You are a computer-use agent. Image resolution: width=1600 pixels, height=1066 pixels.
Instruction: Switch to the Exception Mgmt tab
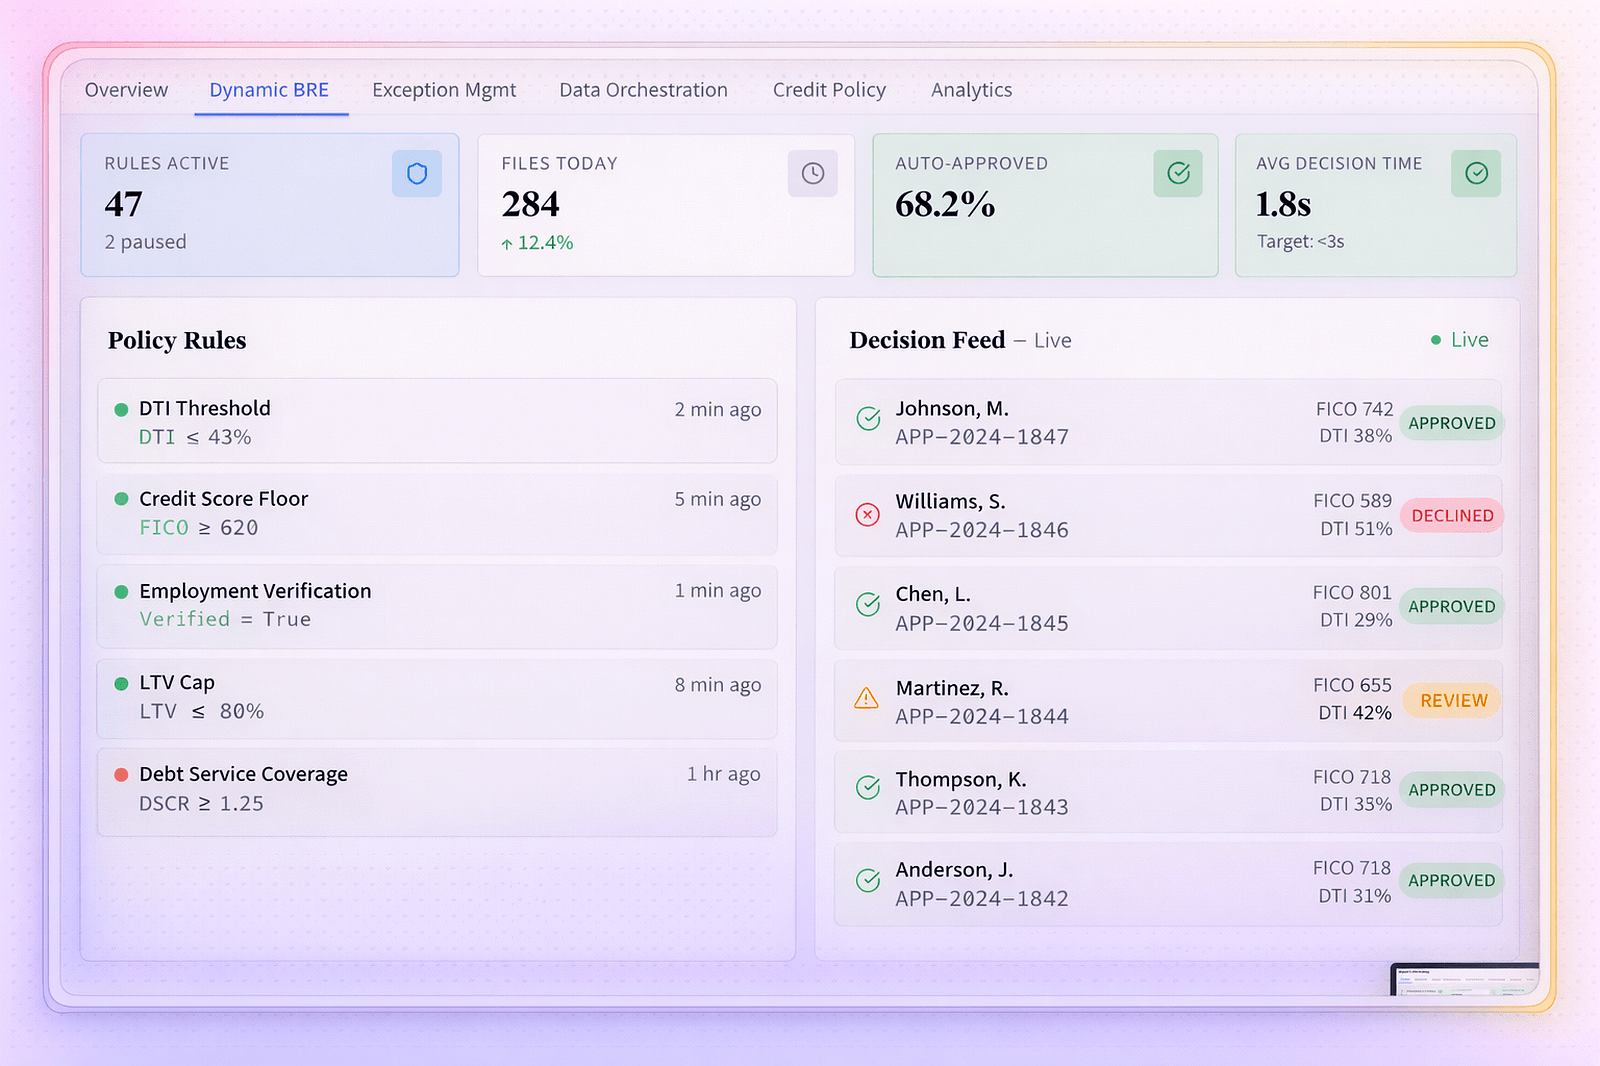[x=444, y=90]
